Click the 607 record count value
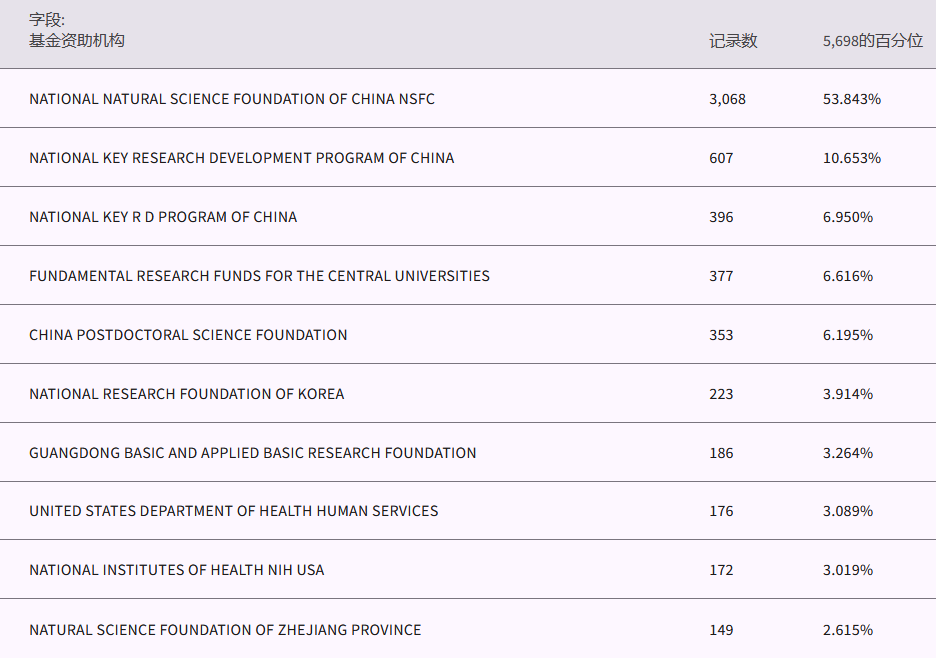The image size is (936, 658). [x=721, y=158]
